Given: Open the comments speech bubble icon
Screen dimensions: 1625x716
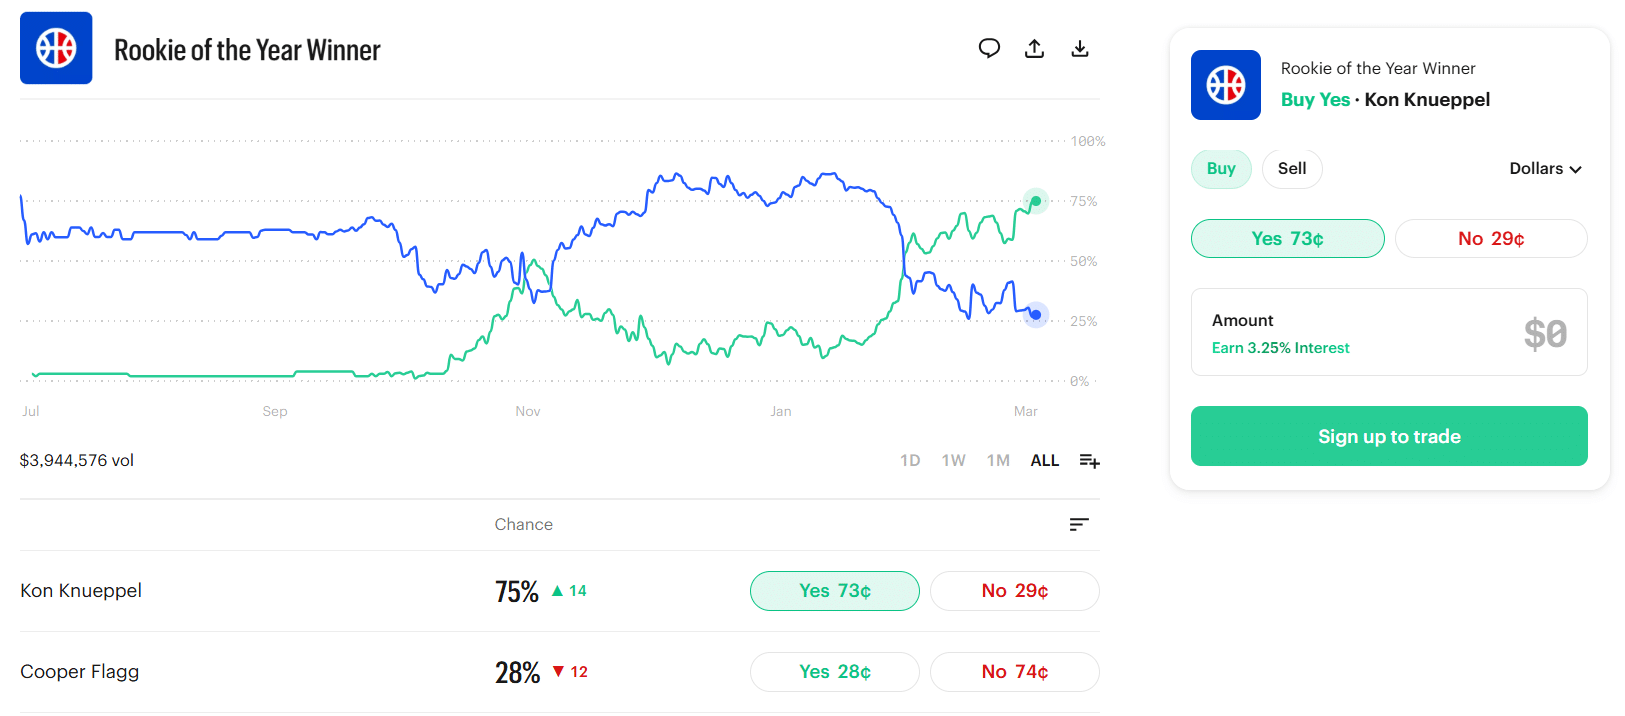Looking at the screenshot, I should 989,48.
